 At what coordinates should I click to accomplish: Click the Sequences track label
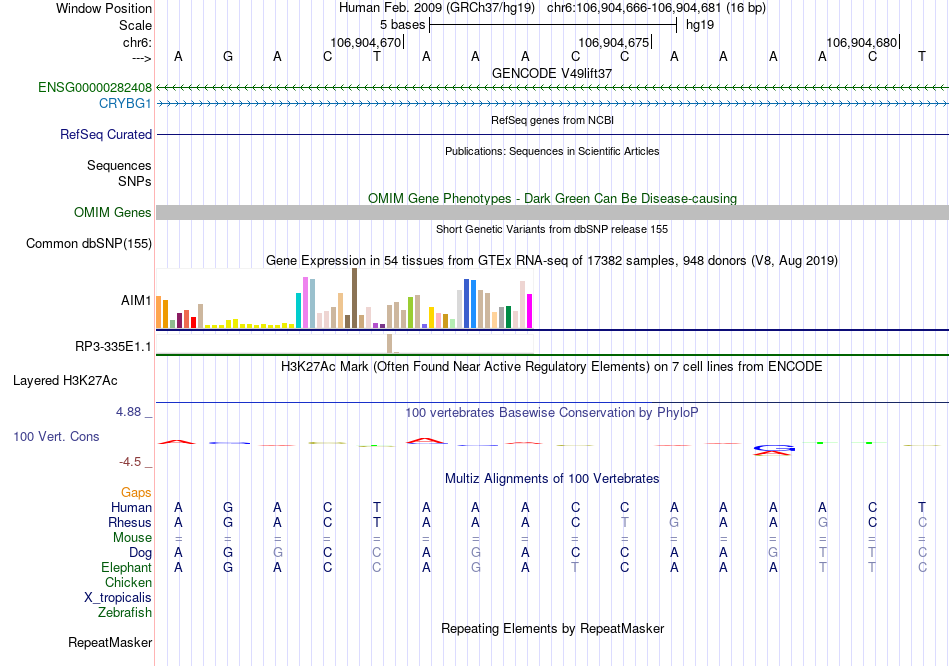119,165
